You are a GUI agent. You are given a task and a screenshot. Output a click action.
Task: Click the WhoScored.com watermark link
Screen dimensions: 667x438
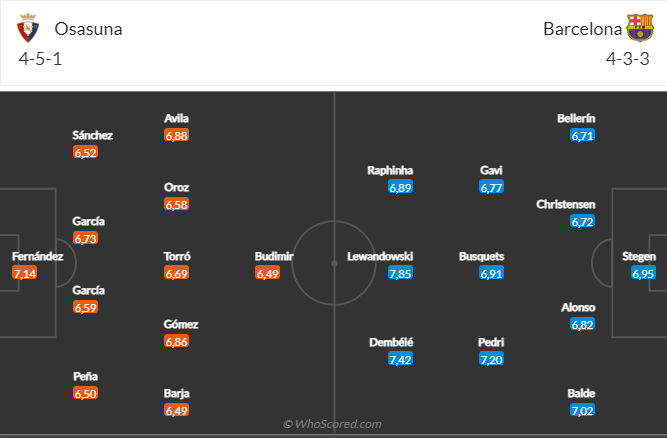[x=333, y=424]
